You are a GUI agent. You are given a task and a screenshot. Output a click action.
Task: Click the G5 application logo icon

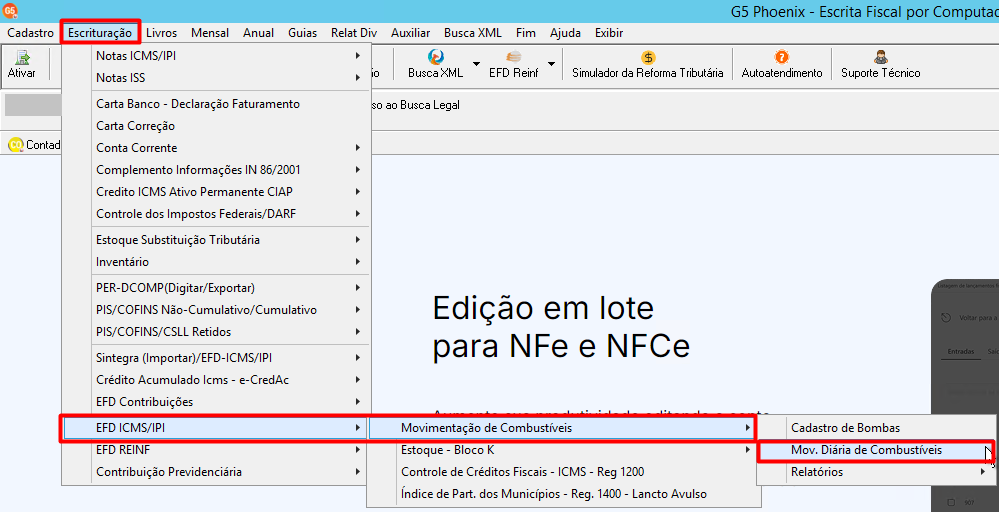(x=10, y=10)
